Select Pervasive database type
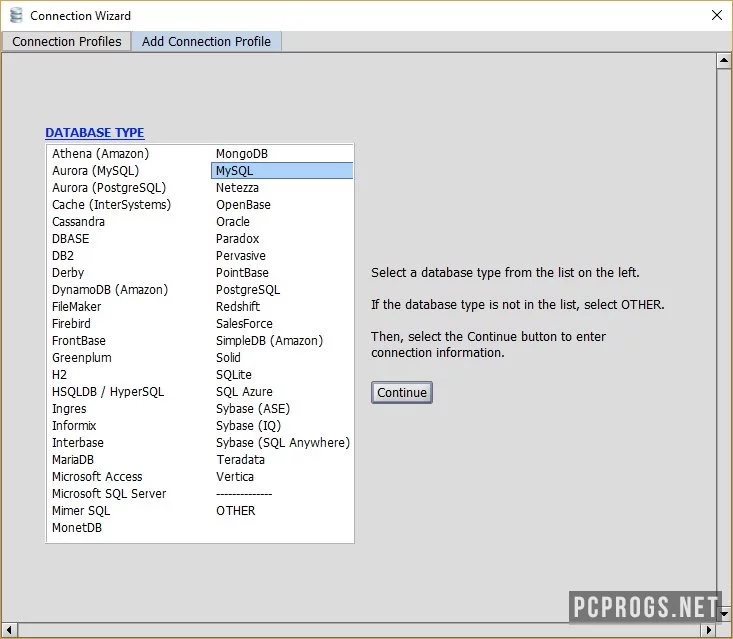 [240, 256]
